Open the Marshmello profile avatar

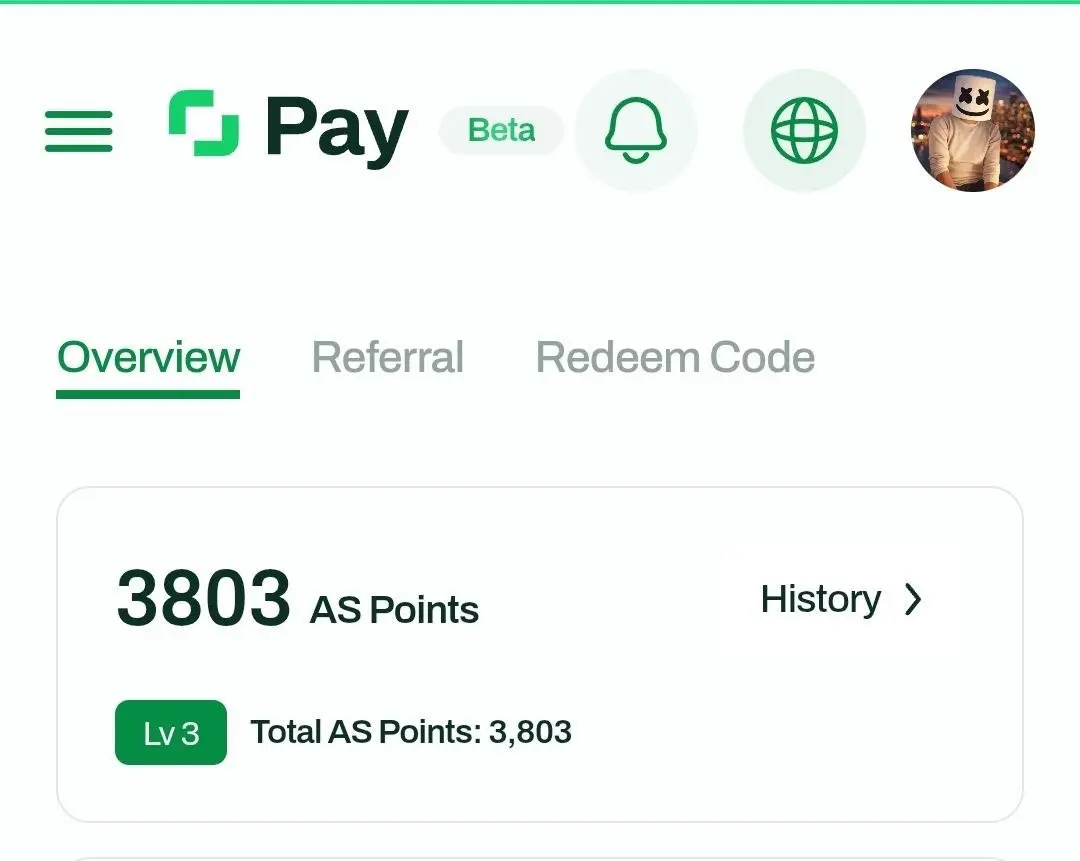click(x=973, y=130)
